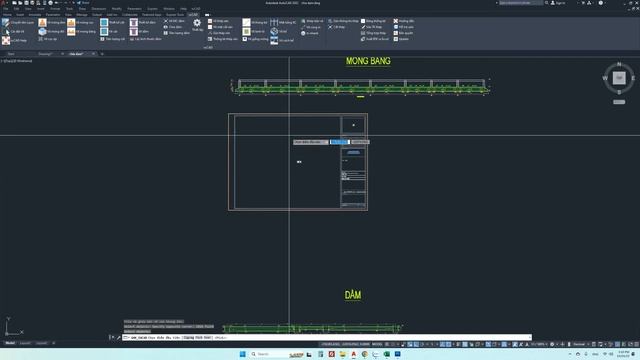Click the TOP face of the ViewCube
The height and width of the screenshot is (360, 640).
click(x=619, y=78)
